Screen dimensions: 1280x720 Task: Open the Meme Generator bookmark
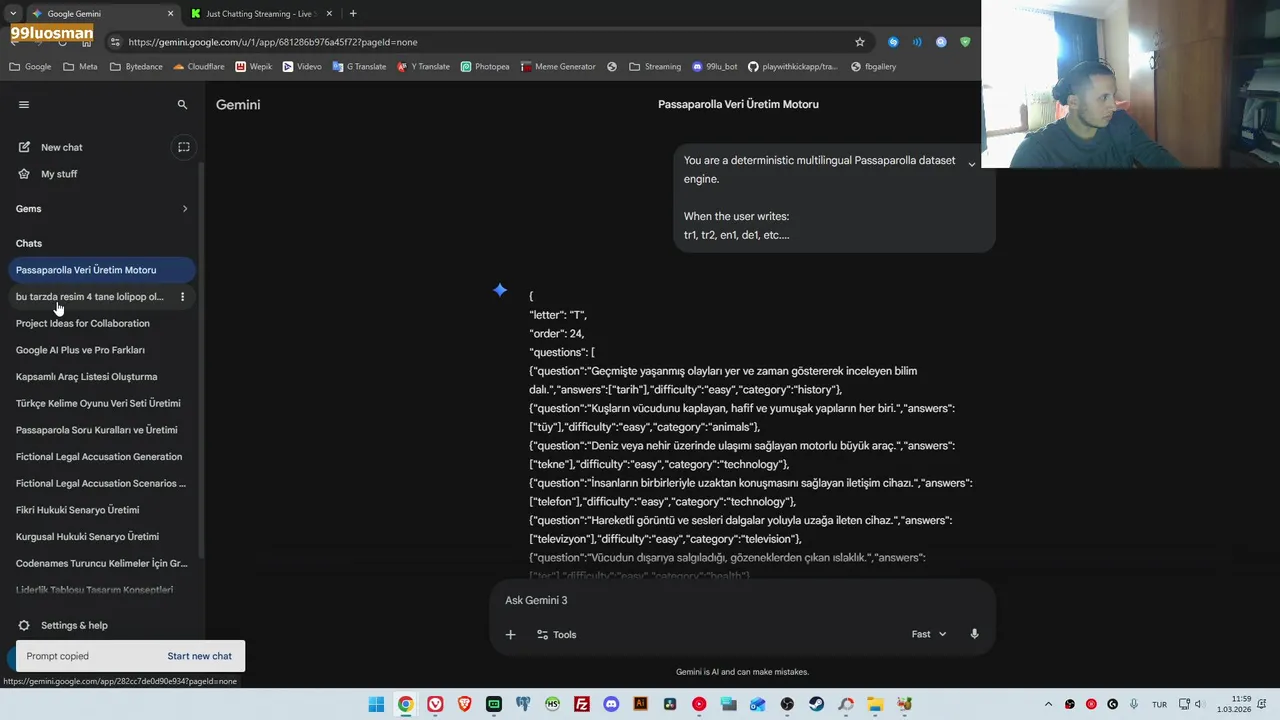point(558,67)
